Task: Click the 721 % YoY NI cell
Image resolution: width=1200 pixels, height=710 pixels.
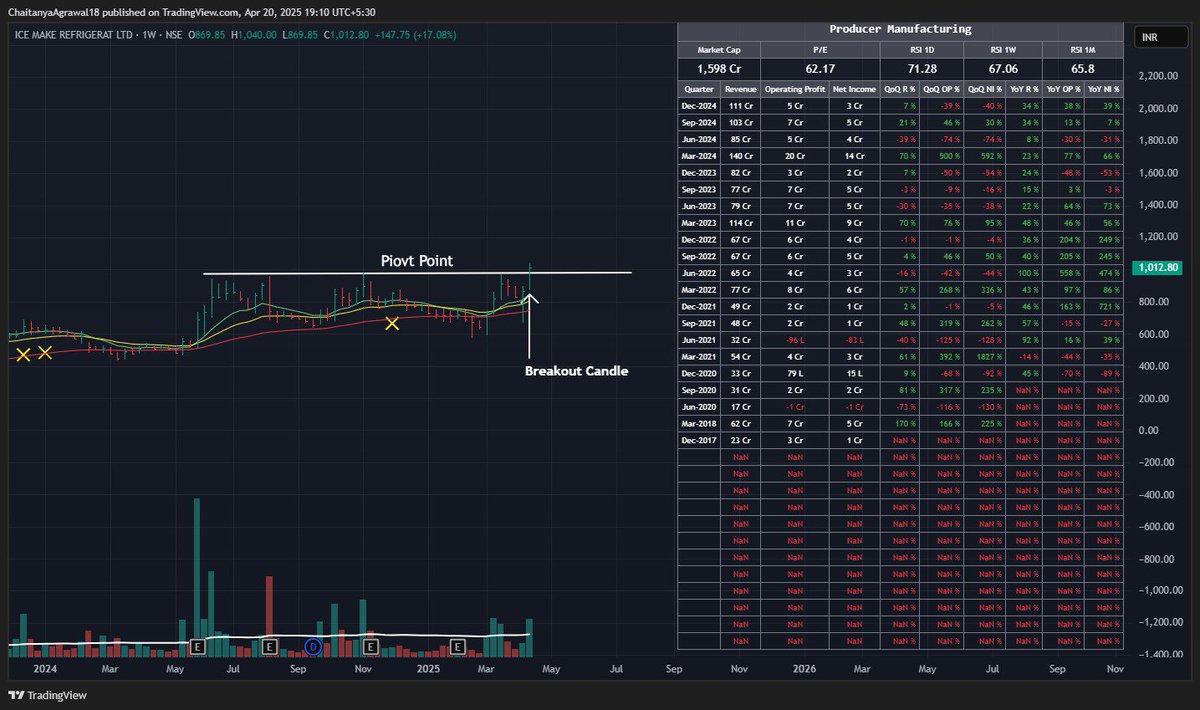Action: pyautogui.click(x=1102, y=306)
